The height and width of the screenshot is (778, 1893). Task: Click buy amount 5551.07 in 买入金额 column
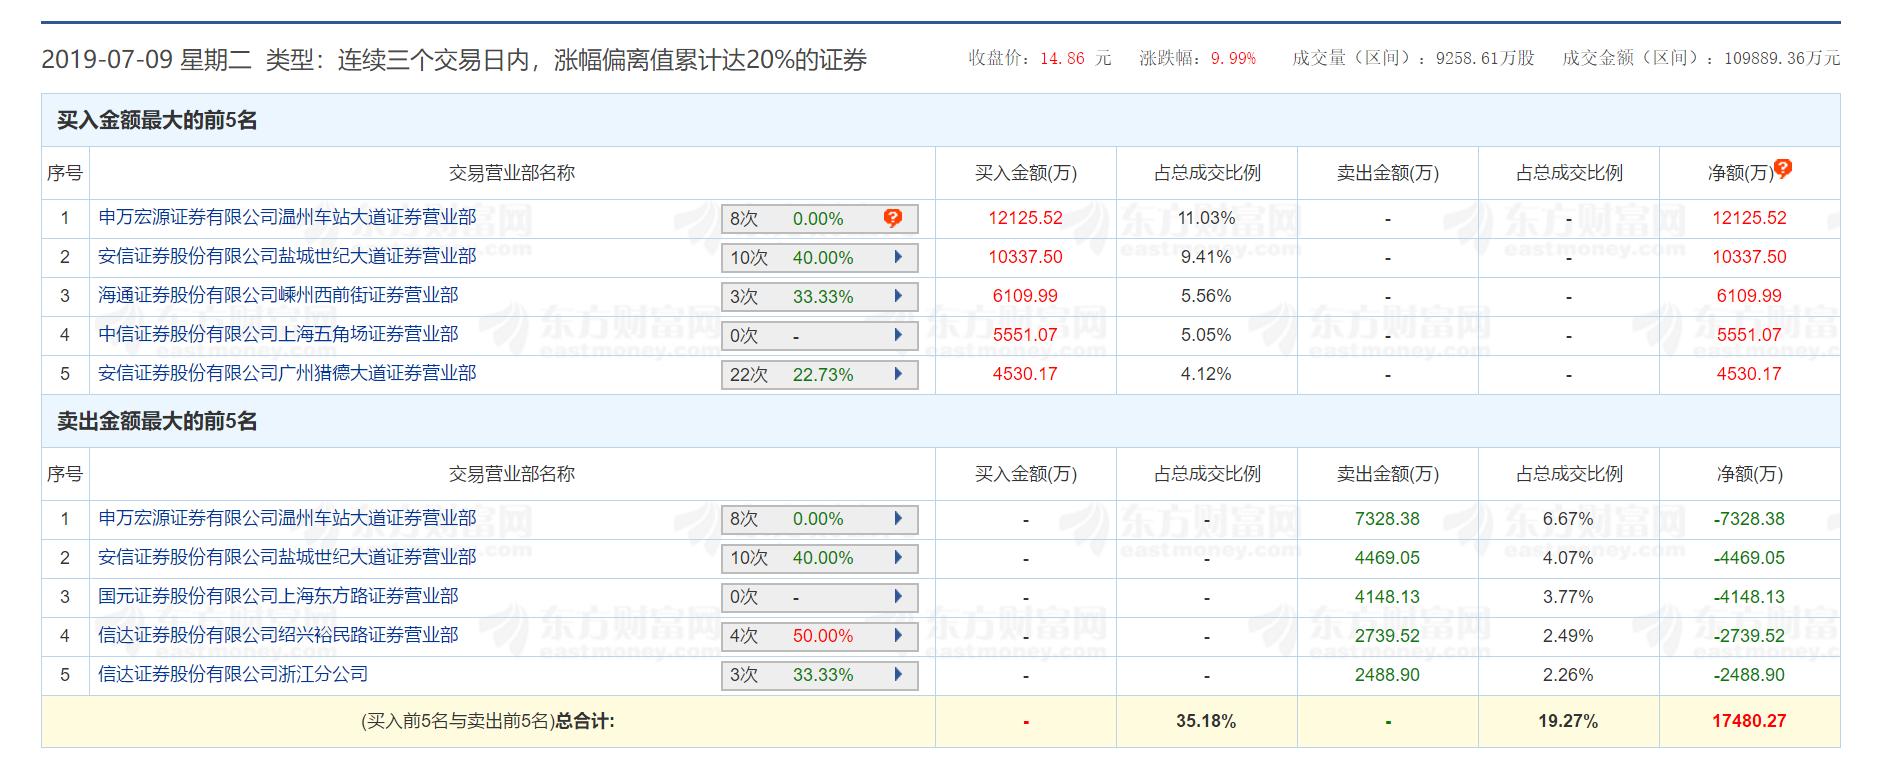(1025, 335)
